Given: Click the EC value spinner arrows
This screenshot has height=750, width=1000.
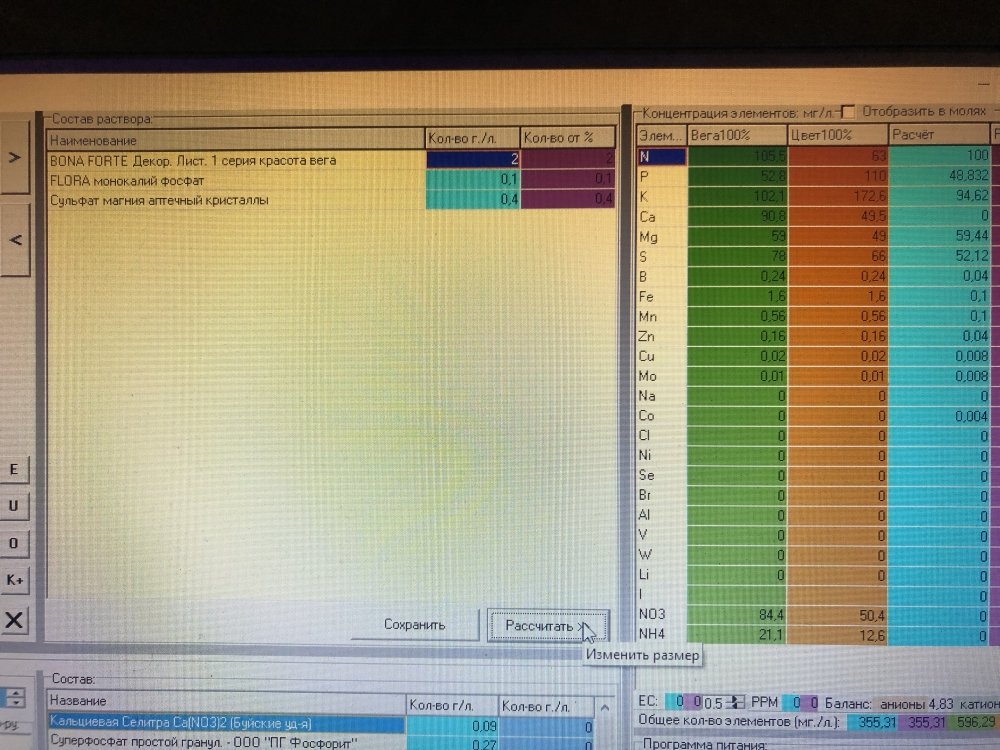Looking at the screenshot, I should click(x=735, y=703).
